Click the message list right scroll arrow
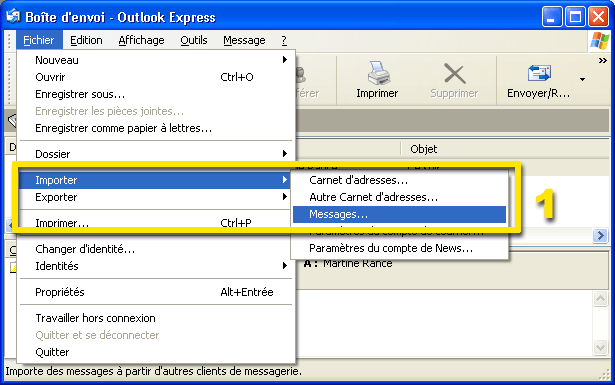 click(x=600, y=236)
